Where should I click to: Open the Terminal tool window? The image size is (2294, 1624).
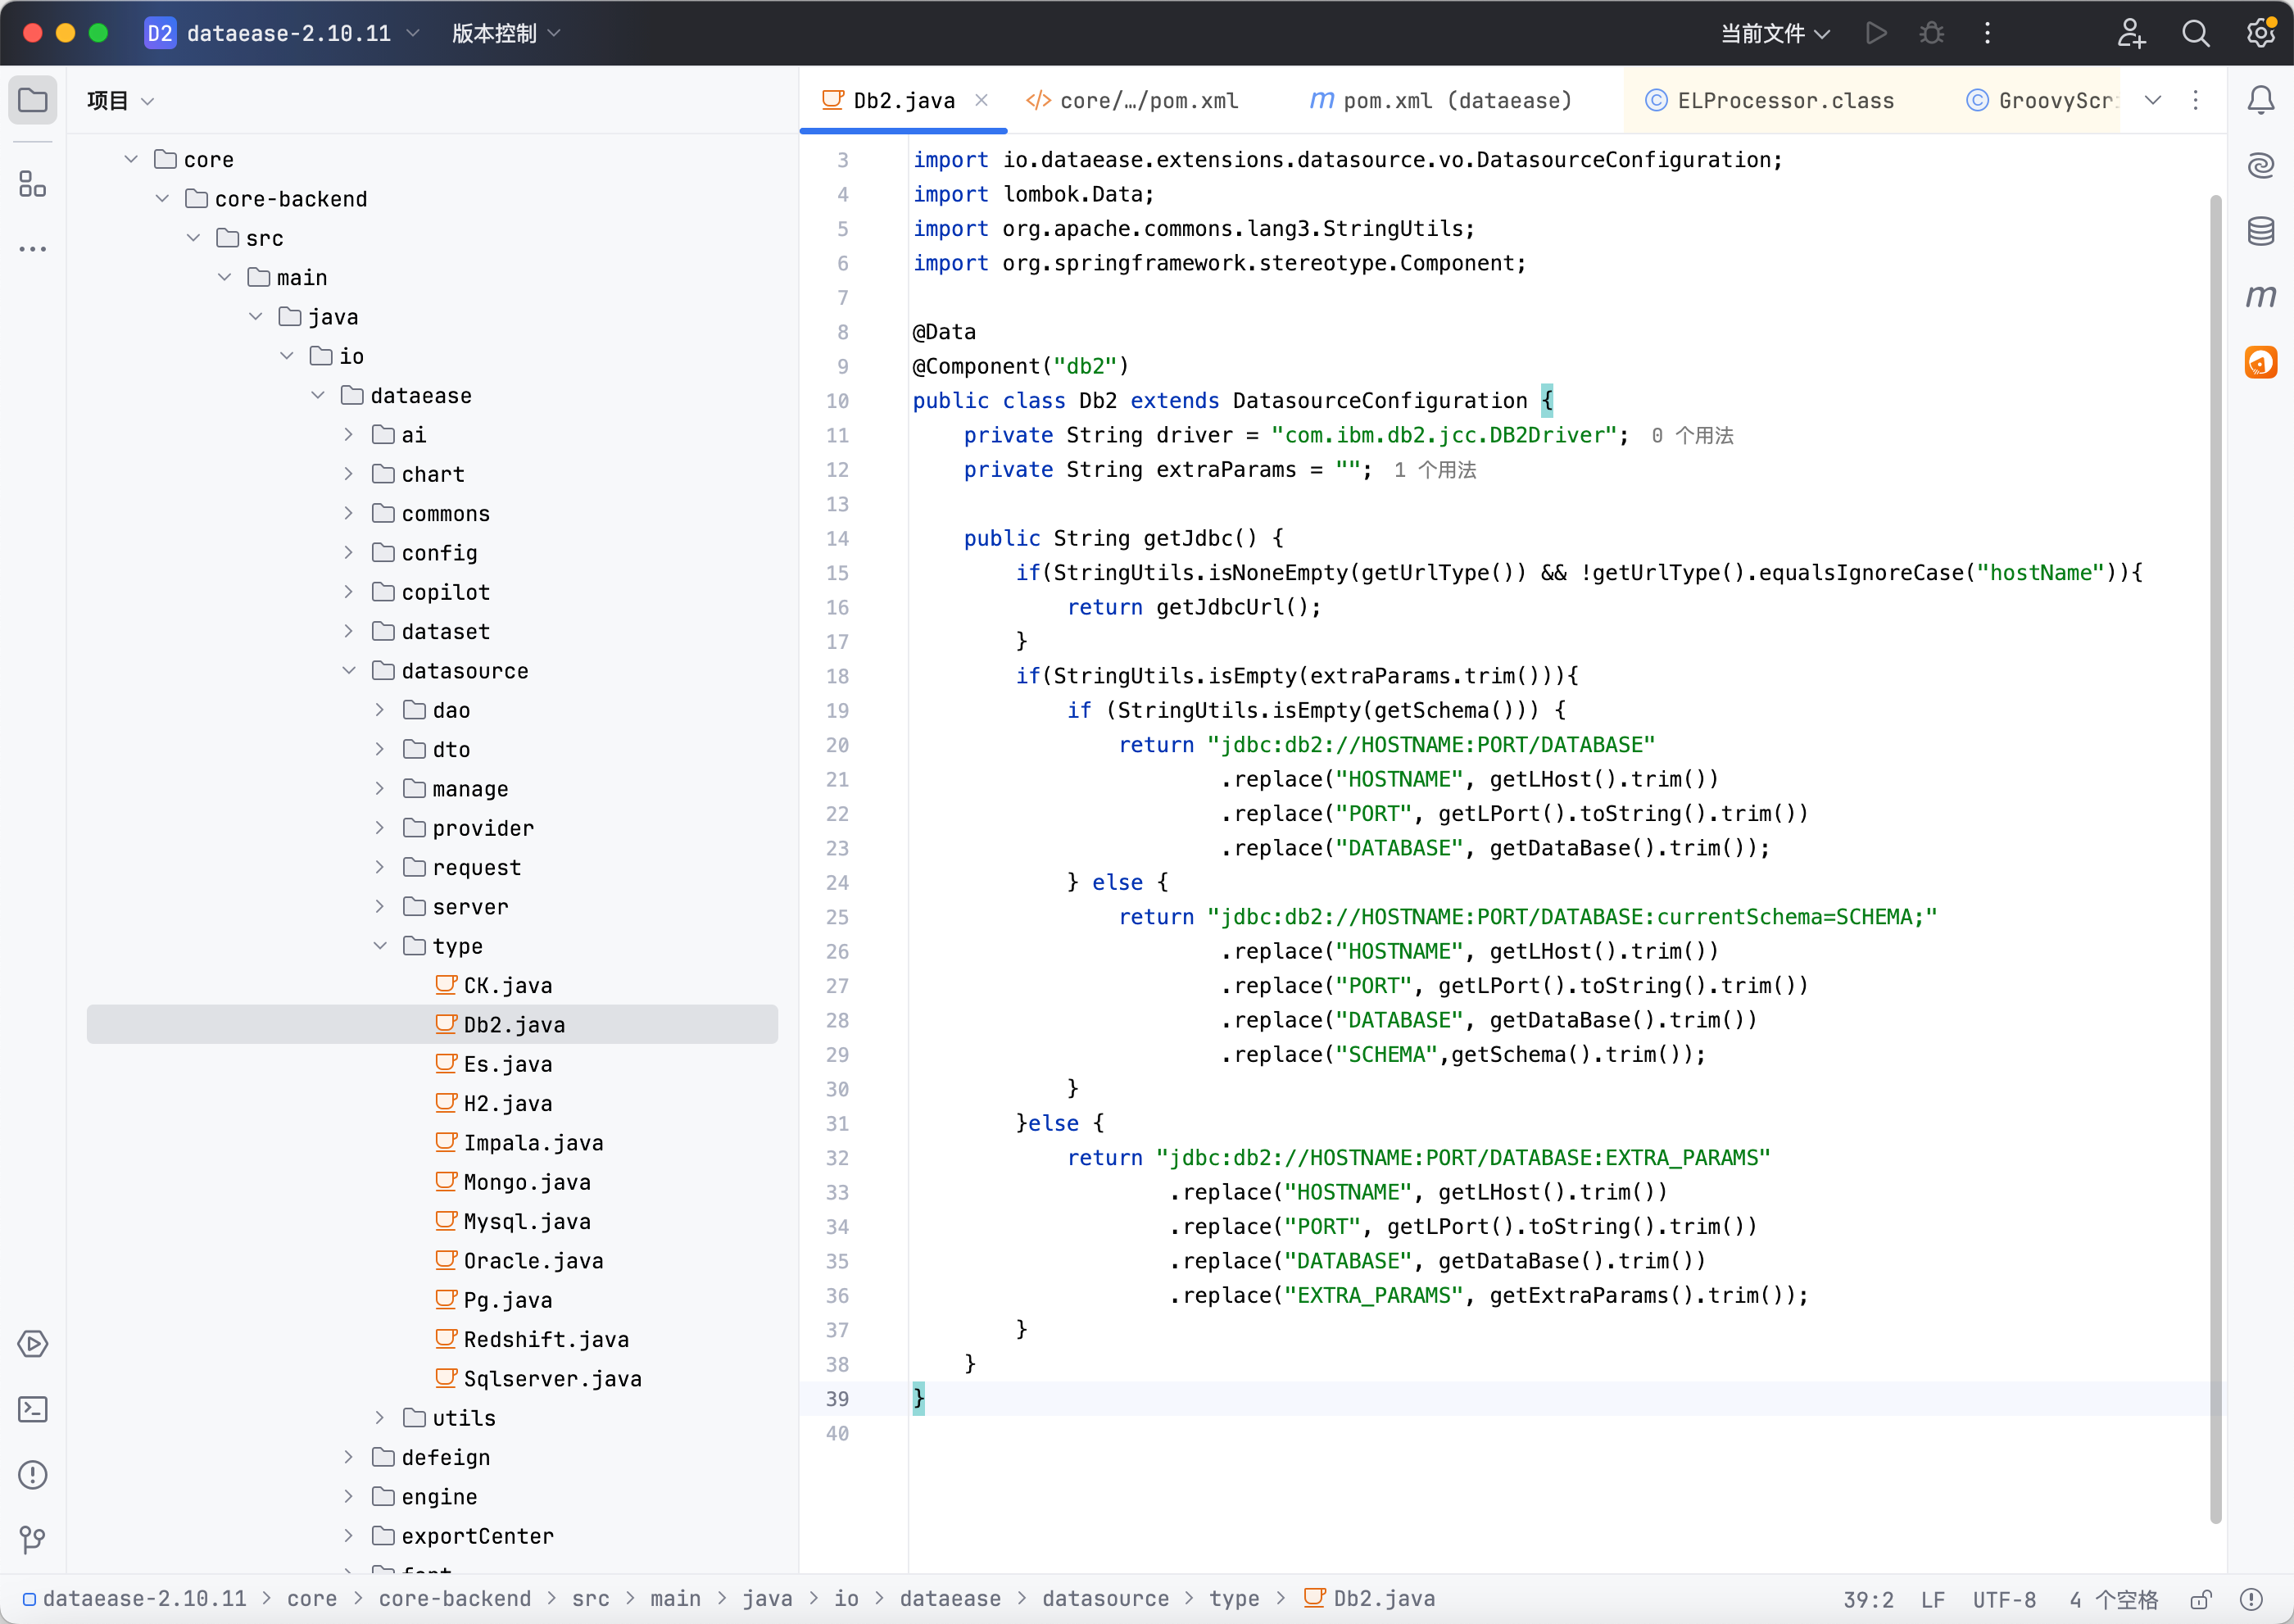pyautogui.click(x=33, y=1410)
